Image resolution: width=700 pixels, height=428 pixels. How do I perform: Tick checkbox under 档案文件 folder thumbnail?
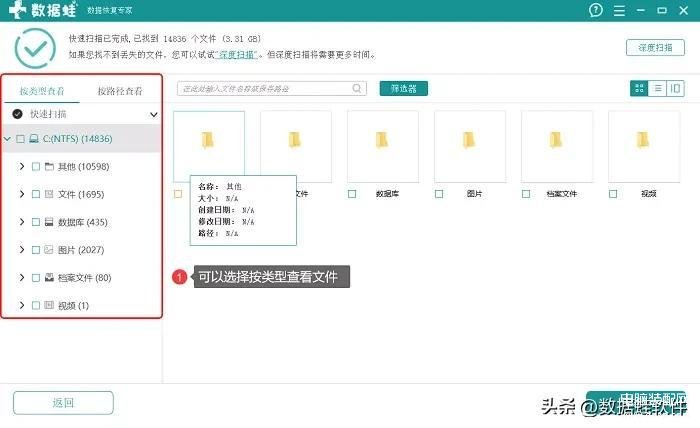[x=526, y=194]
